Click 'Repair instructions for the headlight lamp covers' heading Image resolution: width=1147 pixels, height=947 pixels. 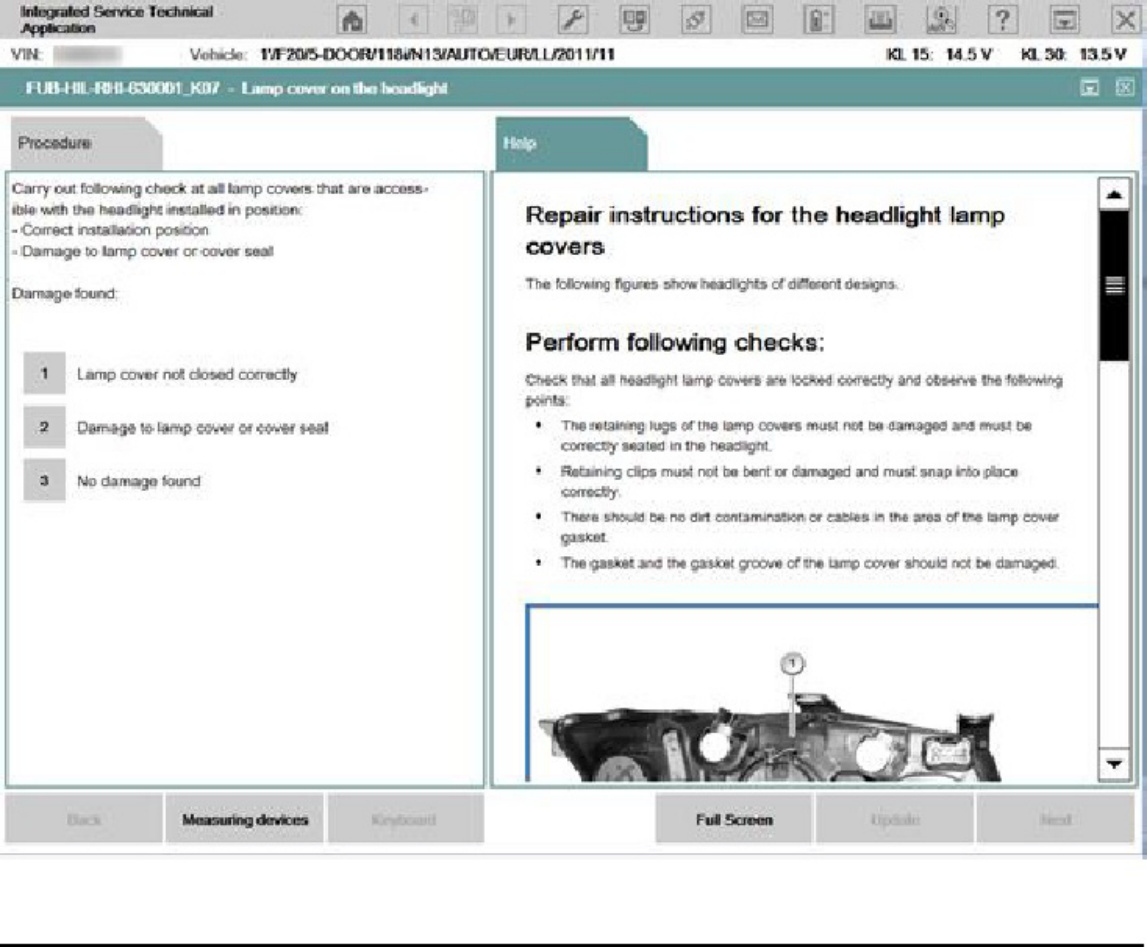(x=765, y=230)
